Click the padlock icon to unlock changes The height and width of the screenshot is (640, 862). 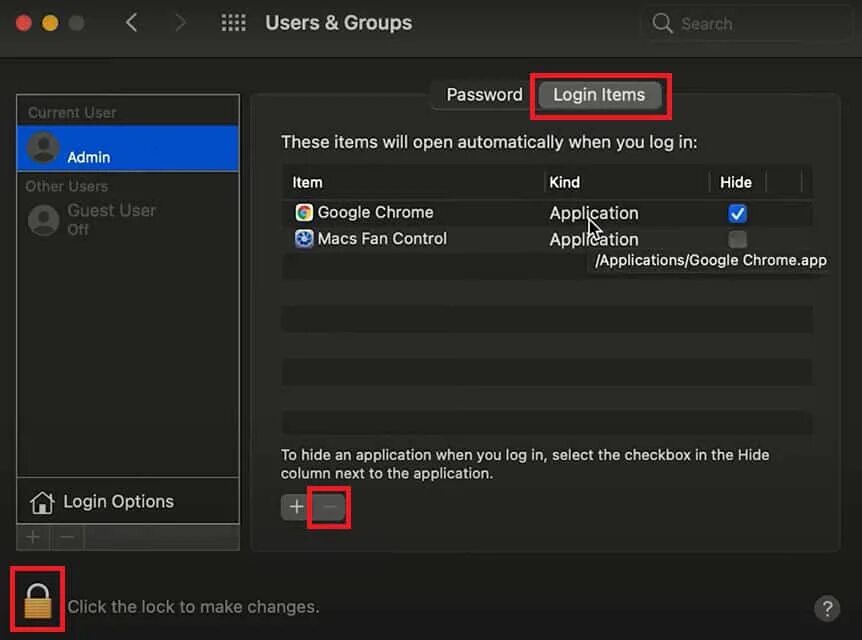[x=38, y=600]
